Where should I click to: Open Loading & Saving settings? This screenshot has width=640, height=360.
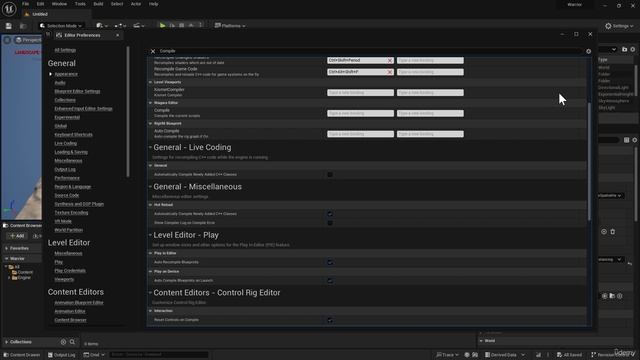(x=71, y=152)
